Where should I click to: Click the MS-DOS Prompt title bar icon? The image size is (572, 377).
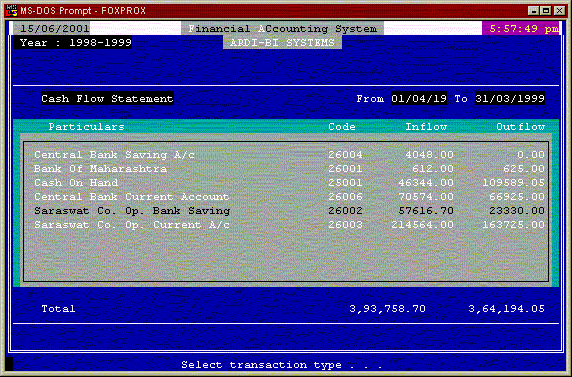12,11
